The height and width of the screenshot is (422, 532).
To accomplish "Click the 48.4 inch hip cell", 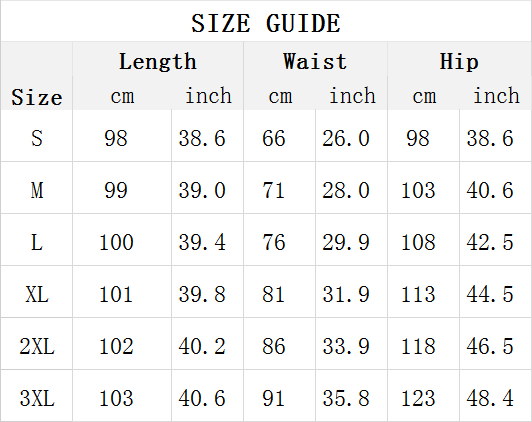I will [x=490, y=398].
